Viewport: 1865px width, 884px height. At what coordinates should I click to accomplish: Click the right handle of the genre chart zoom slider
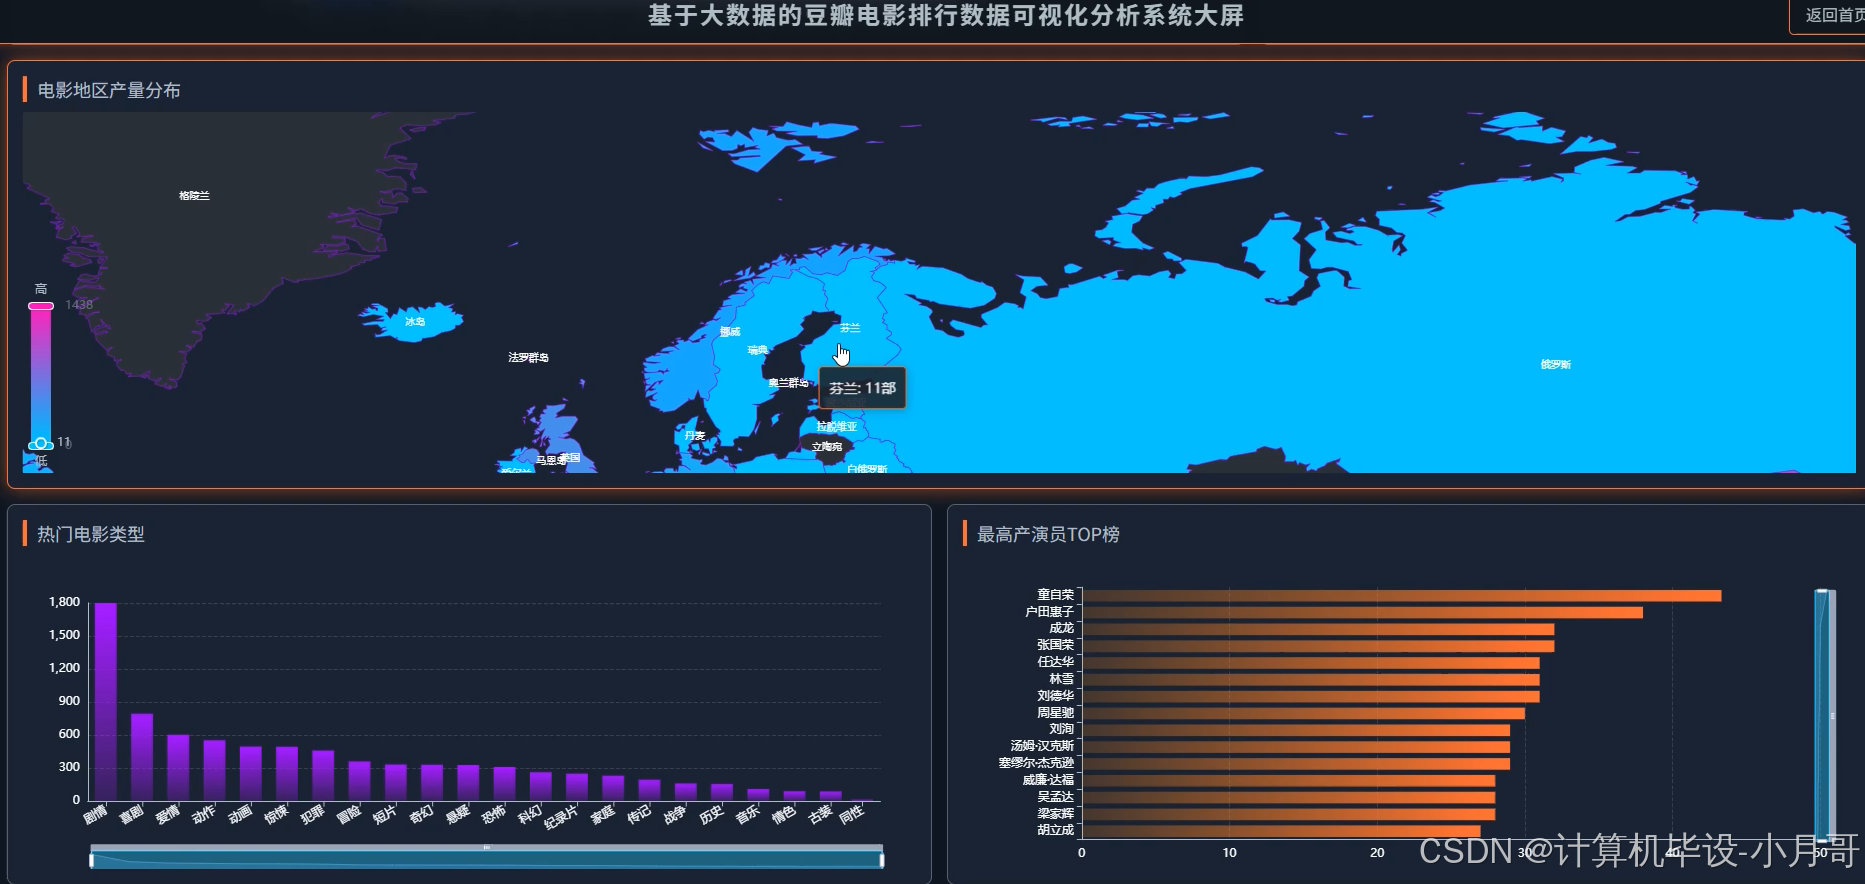(x=882, y=860)
